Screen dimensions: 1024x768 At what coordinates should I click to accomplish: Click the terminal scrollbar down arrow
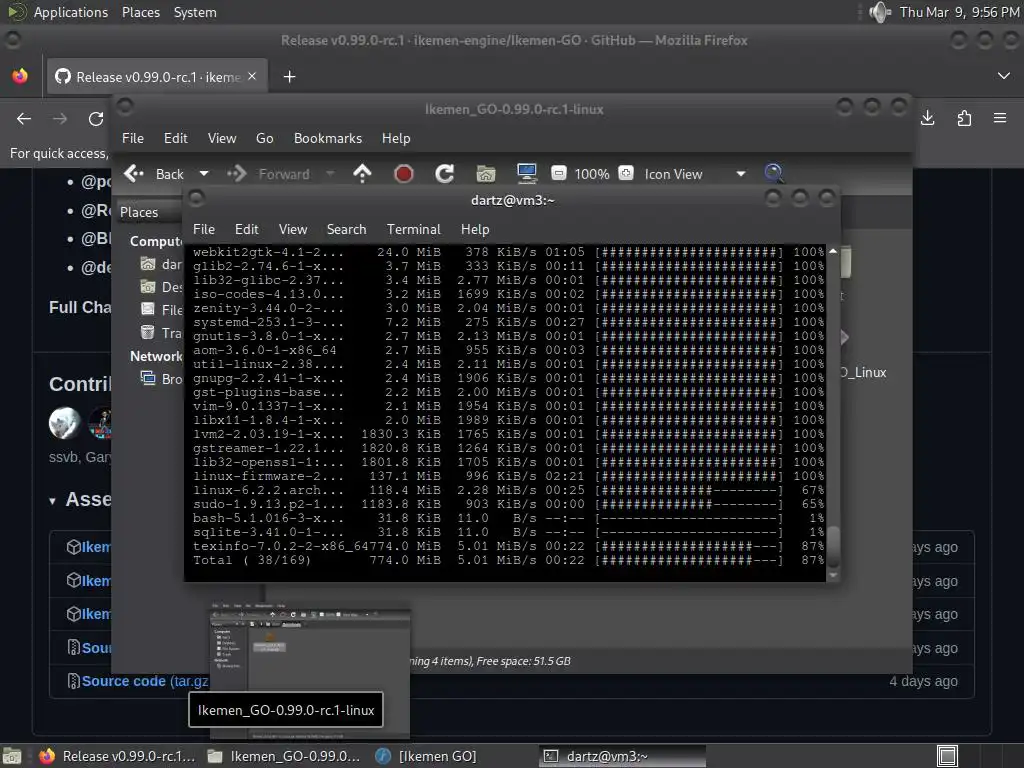click(833, 575)
